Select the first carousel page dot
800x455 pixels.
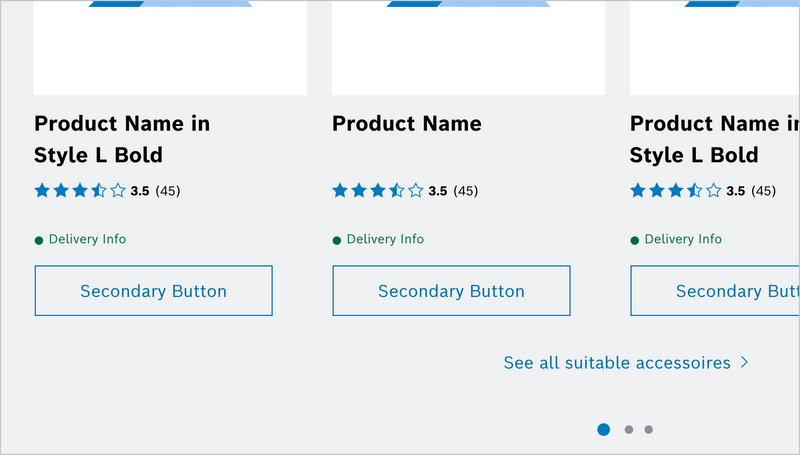point(603,430)
